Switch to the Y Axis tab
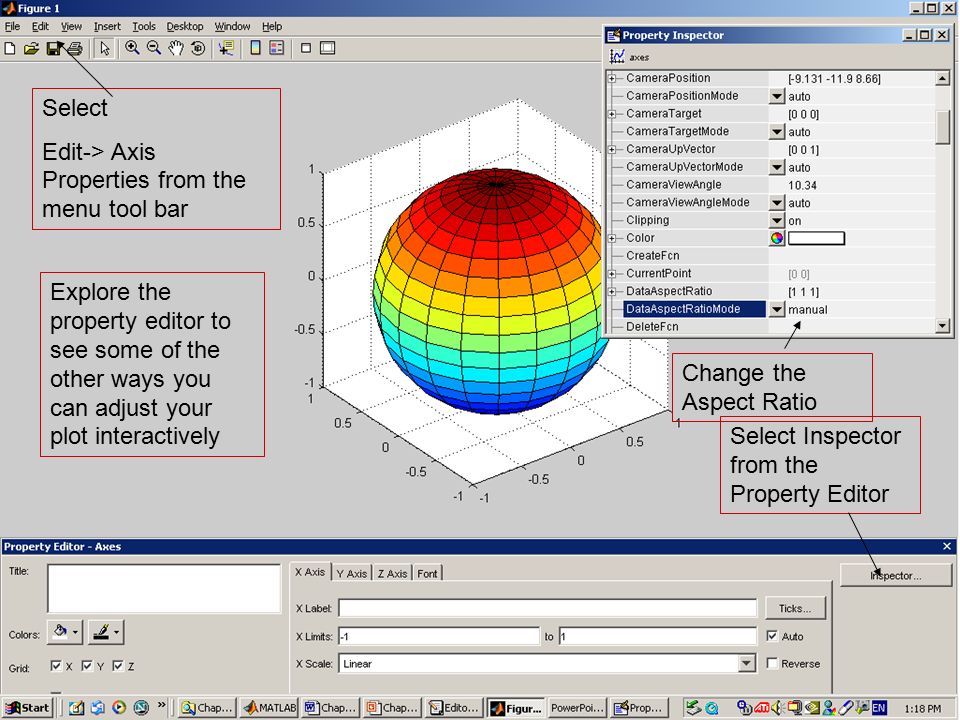This screenshot has width=960, height=720. click(351, 574)
